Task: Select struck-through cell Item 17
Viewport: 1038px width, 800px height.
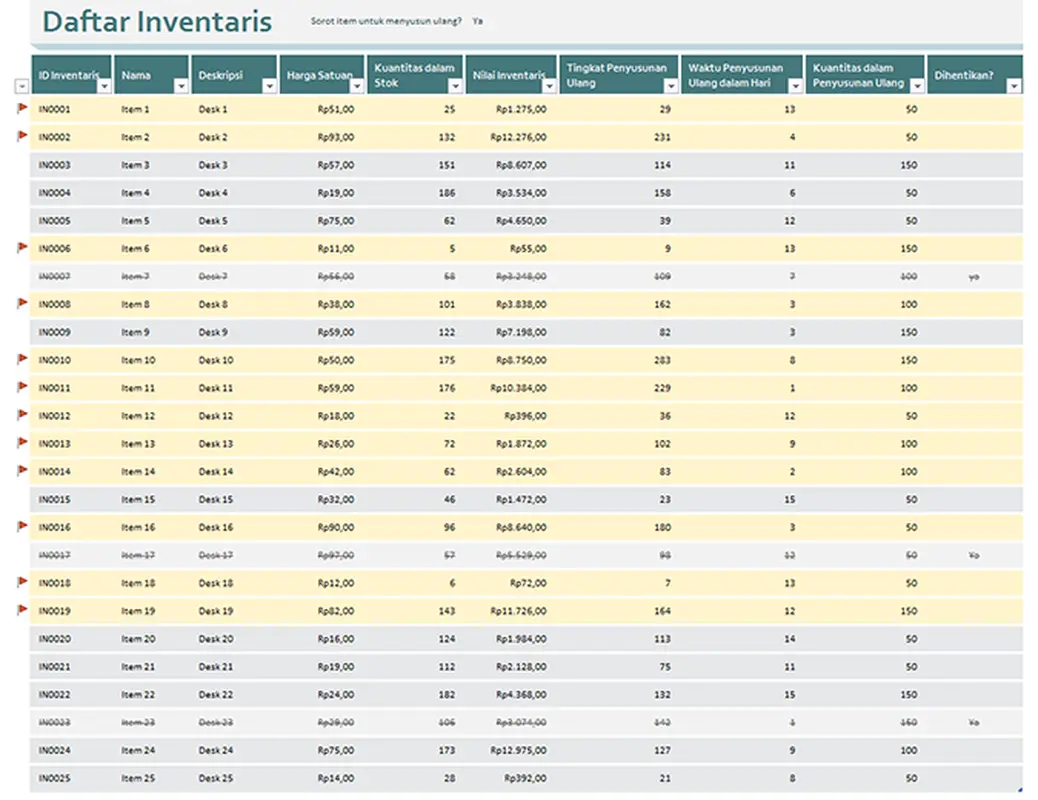Action: [x=138, y=555]
